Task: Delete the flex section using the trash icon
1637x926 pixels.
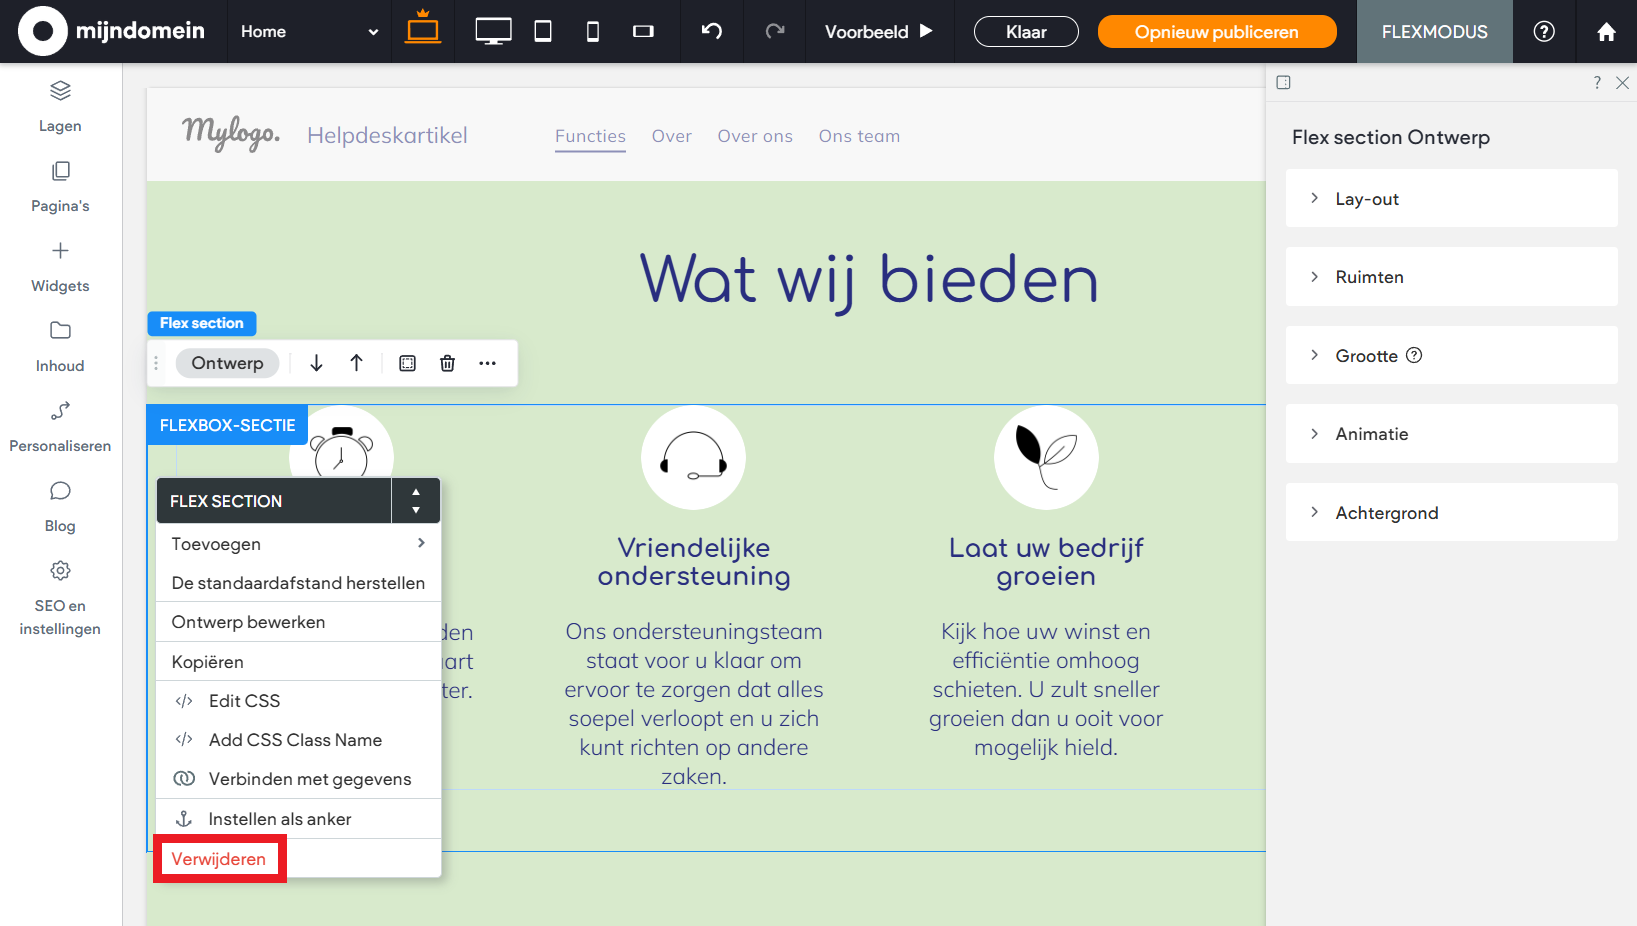Action: [447, 363]
